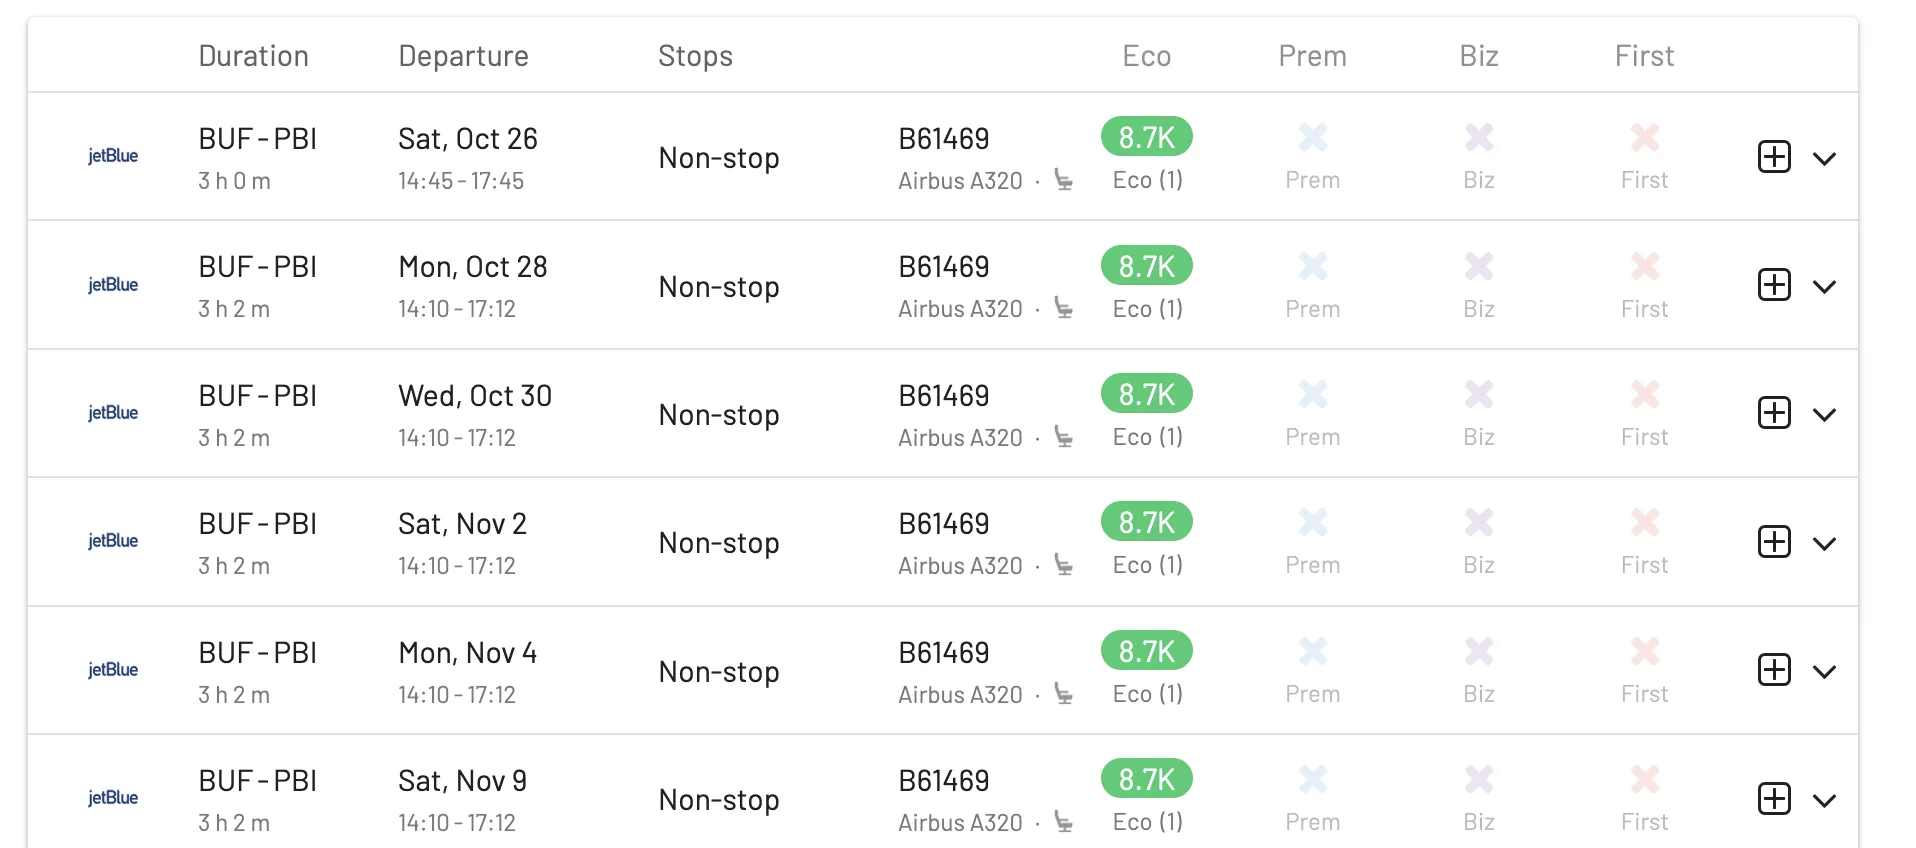Image resolution: width=1916 pixels, height=848 pixels.
Task: Expand the Sat, Oct 26 flight details chevron
Action: coord(1824,159)
